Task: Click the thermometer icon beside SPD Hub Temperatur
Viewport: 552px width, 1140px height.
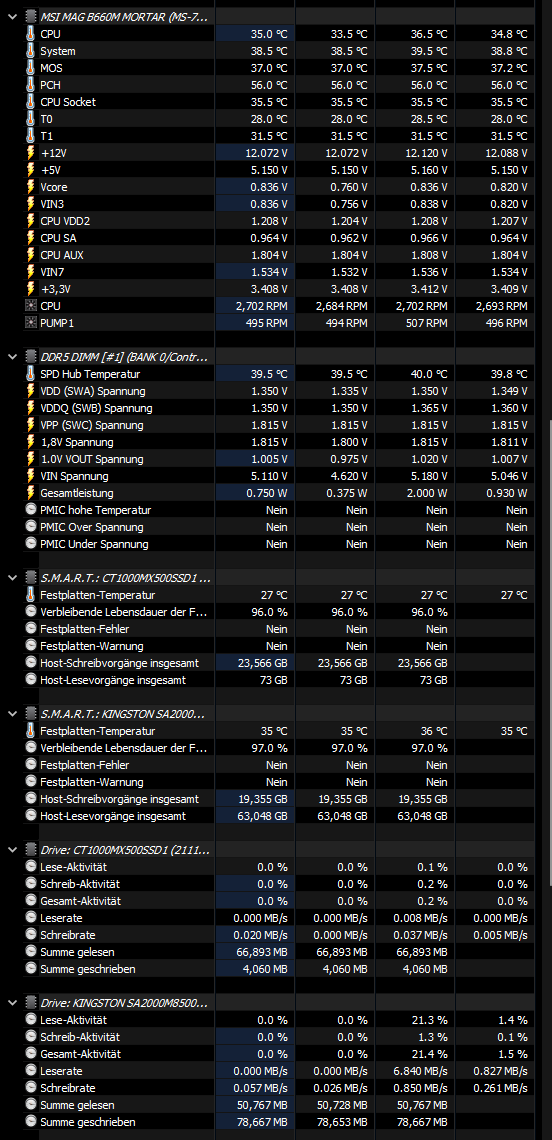Action: [x=31, y=374]
